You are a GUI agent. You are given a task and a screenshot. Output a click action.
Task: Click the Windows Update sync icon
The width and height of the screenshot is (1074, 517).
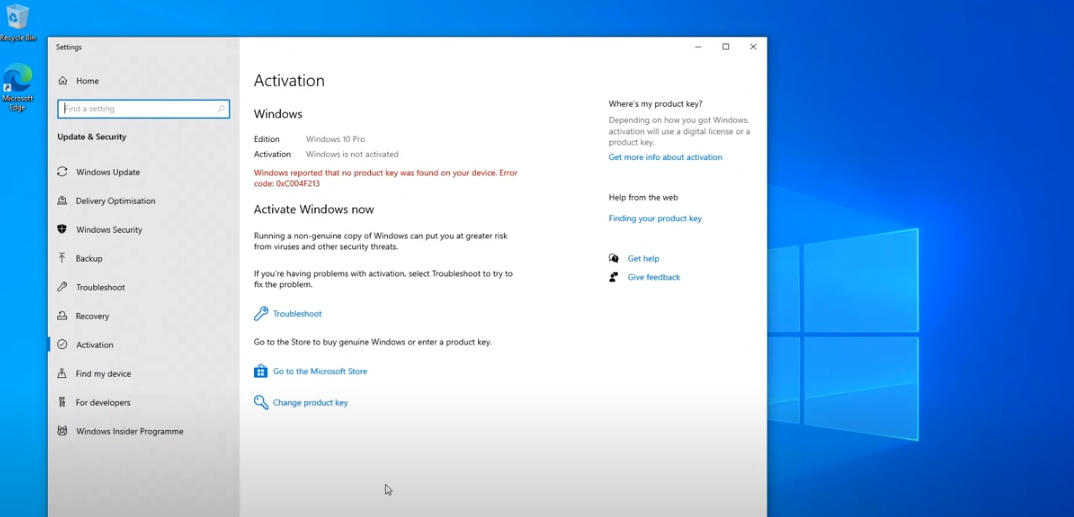tap(62, 172)
